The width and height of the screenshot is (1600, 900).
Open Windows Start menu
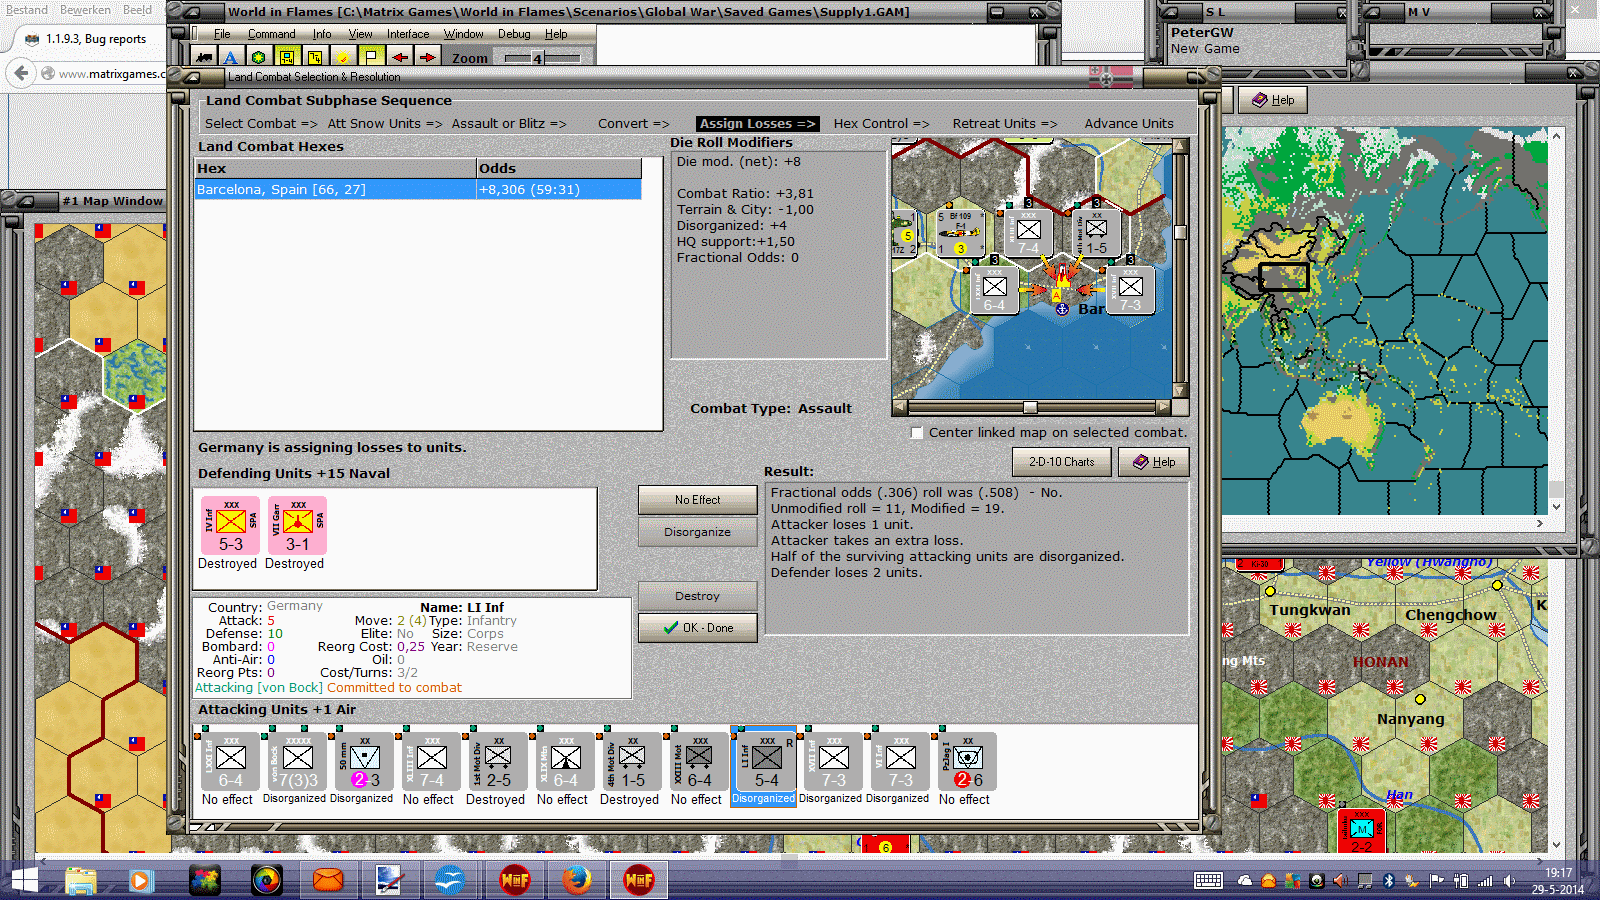click(24, 880)
